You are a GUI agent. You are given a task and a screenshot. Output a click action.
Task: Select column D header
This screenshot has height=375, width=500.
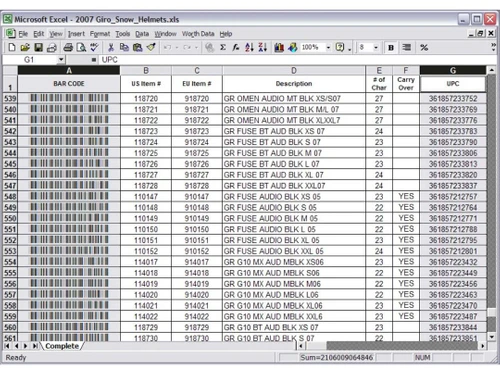click(x=294, y=70)
